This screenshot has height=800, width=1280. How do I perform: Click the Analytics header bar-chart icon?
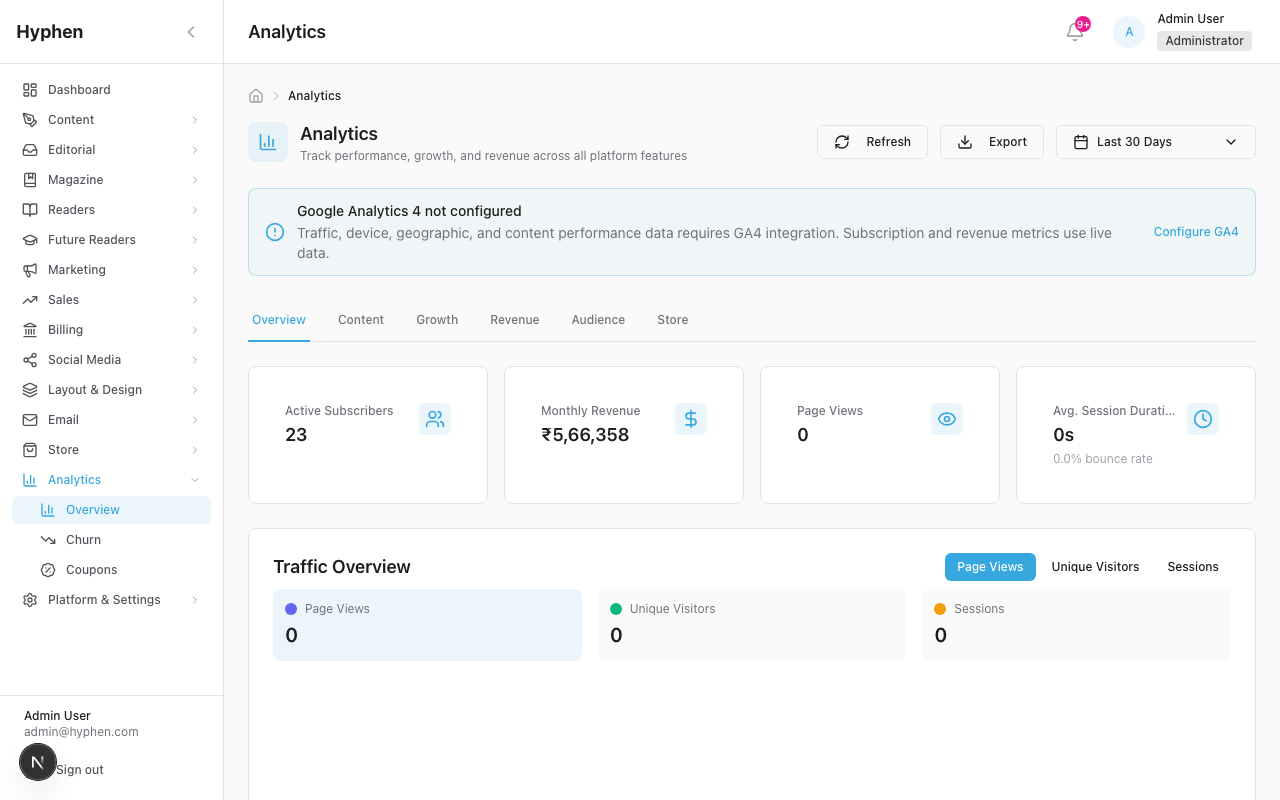tap(268, 142)
